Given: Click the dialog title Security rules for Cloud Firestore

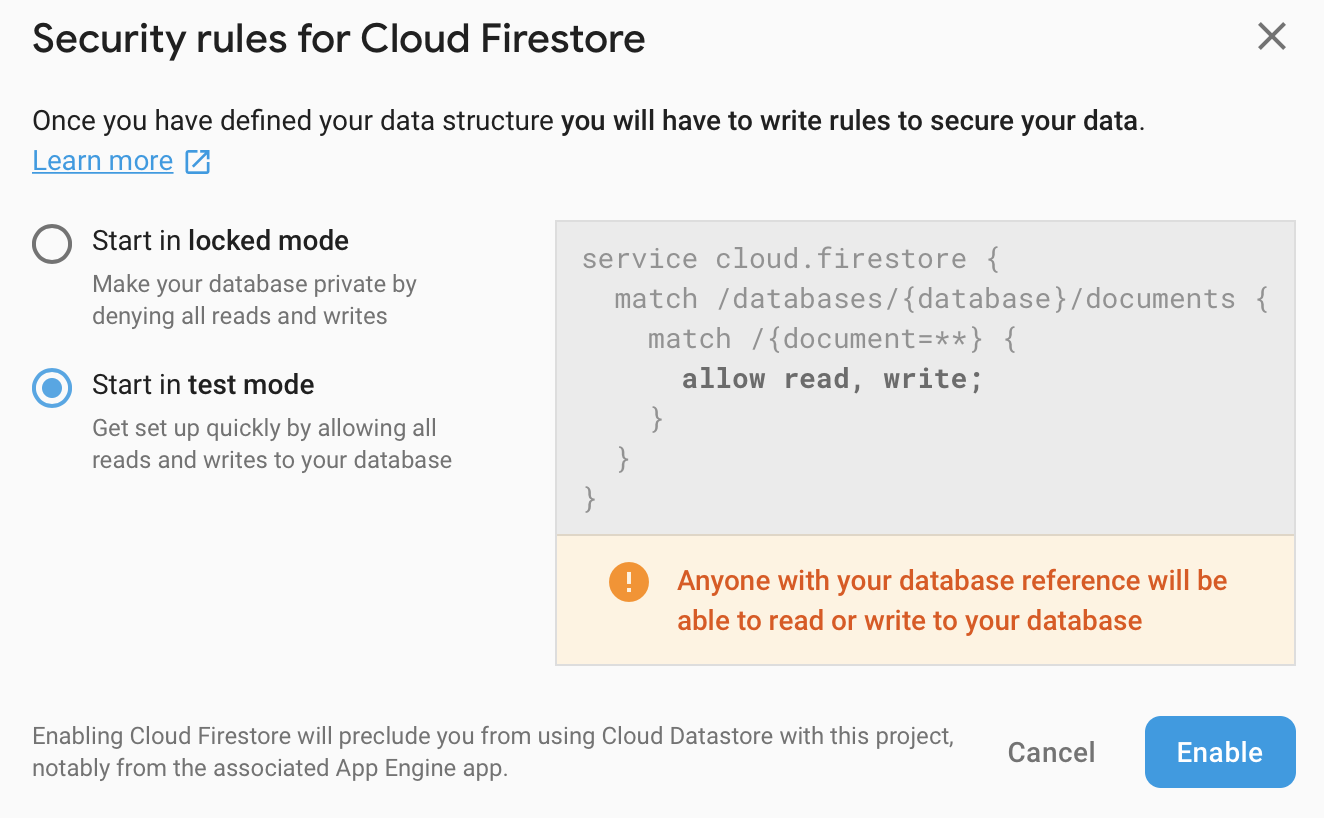Looking at the screenshot, I should (339, 39).
